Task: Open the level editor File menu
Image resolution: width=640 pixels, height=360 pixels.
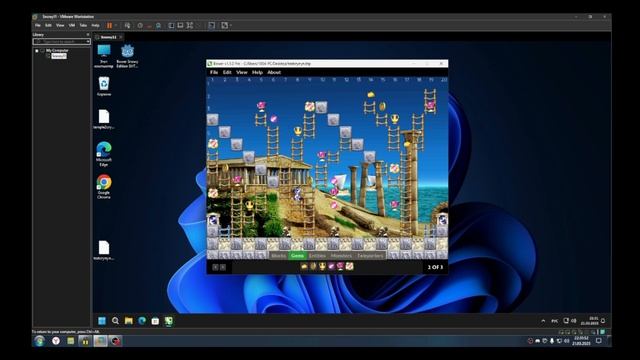Action: point(214,72)
